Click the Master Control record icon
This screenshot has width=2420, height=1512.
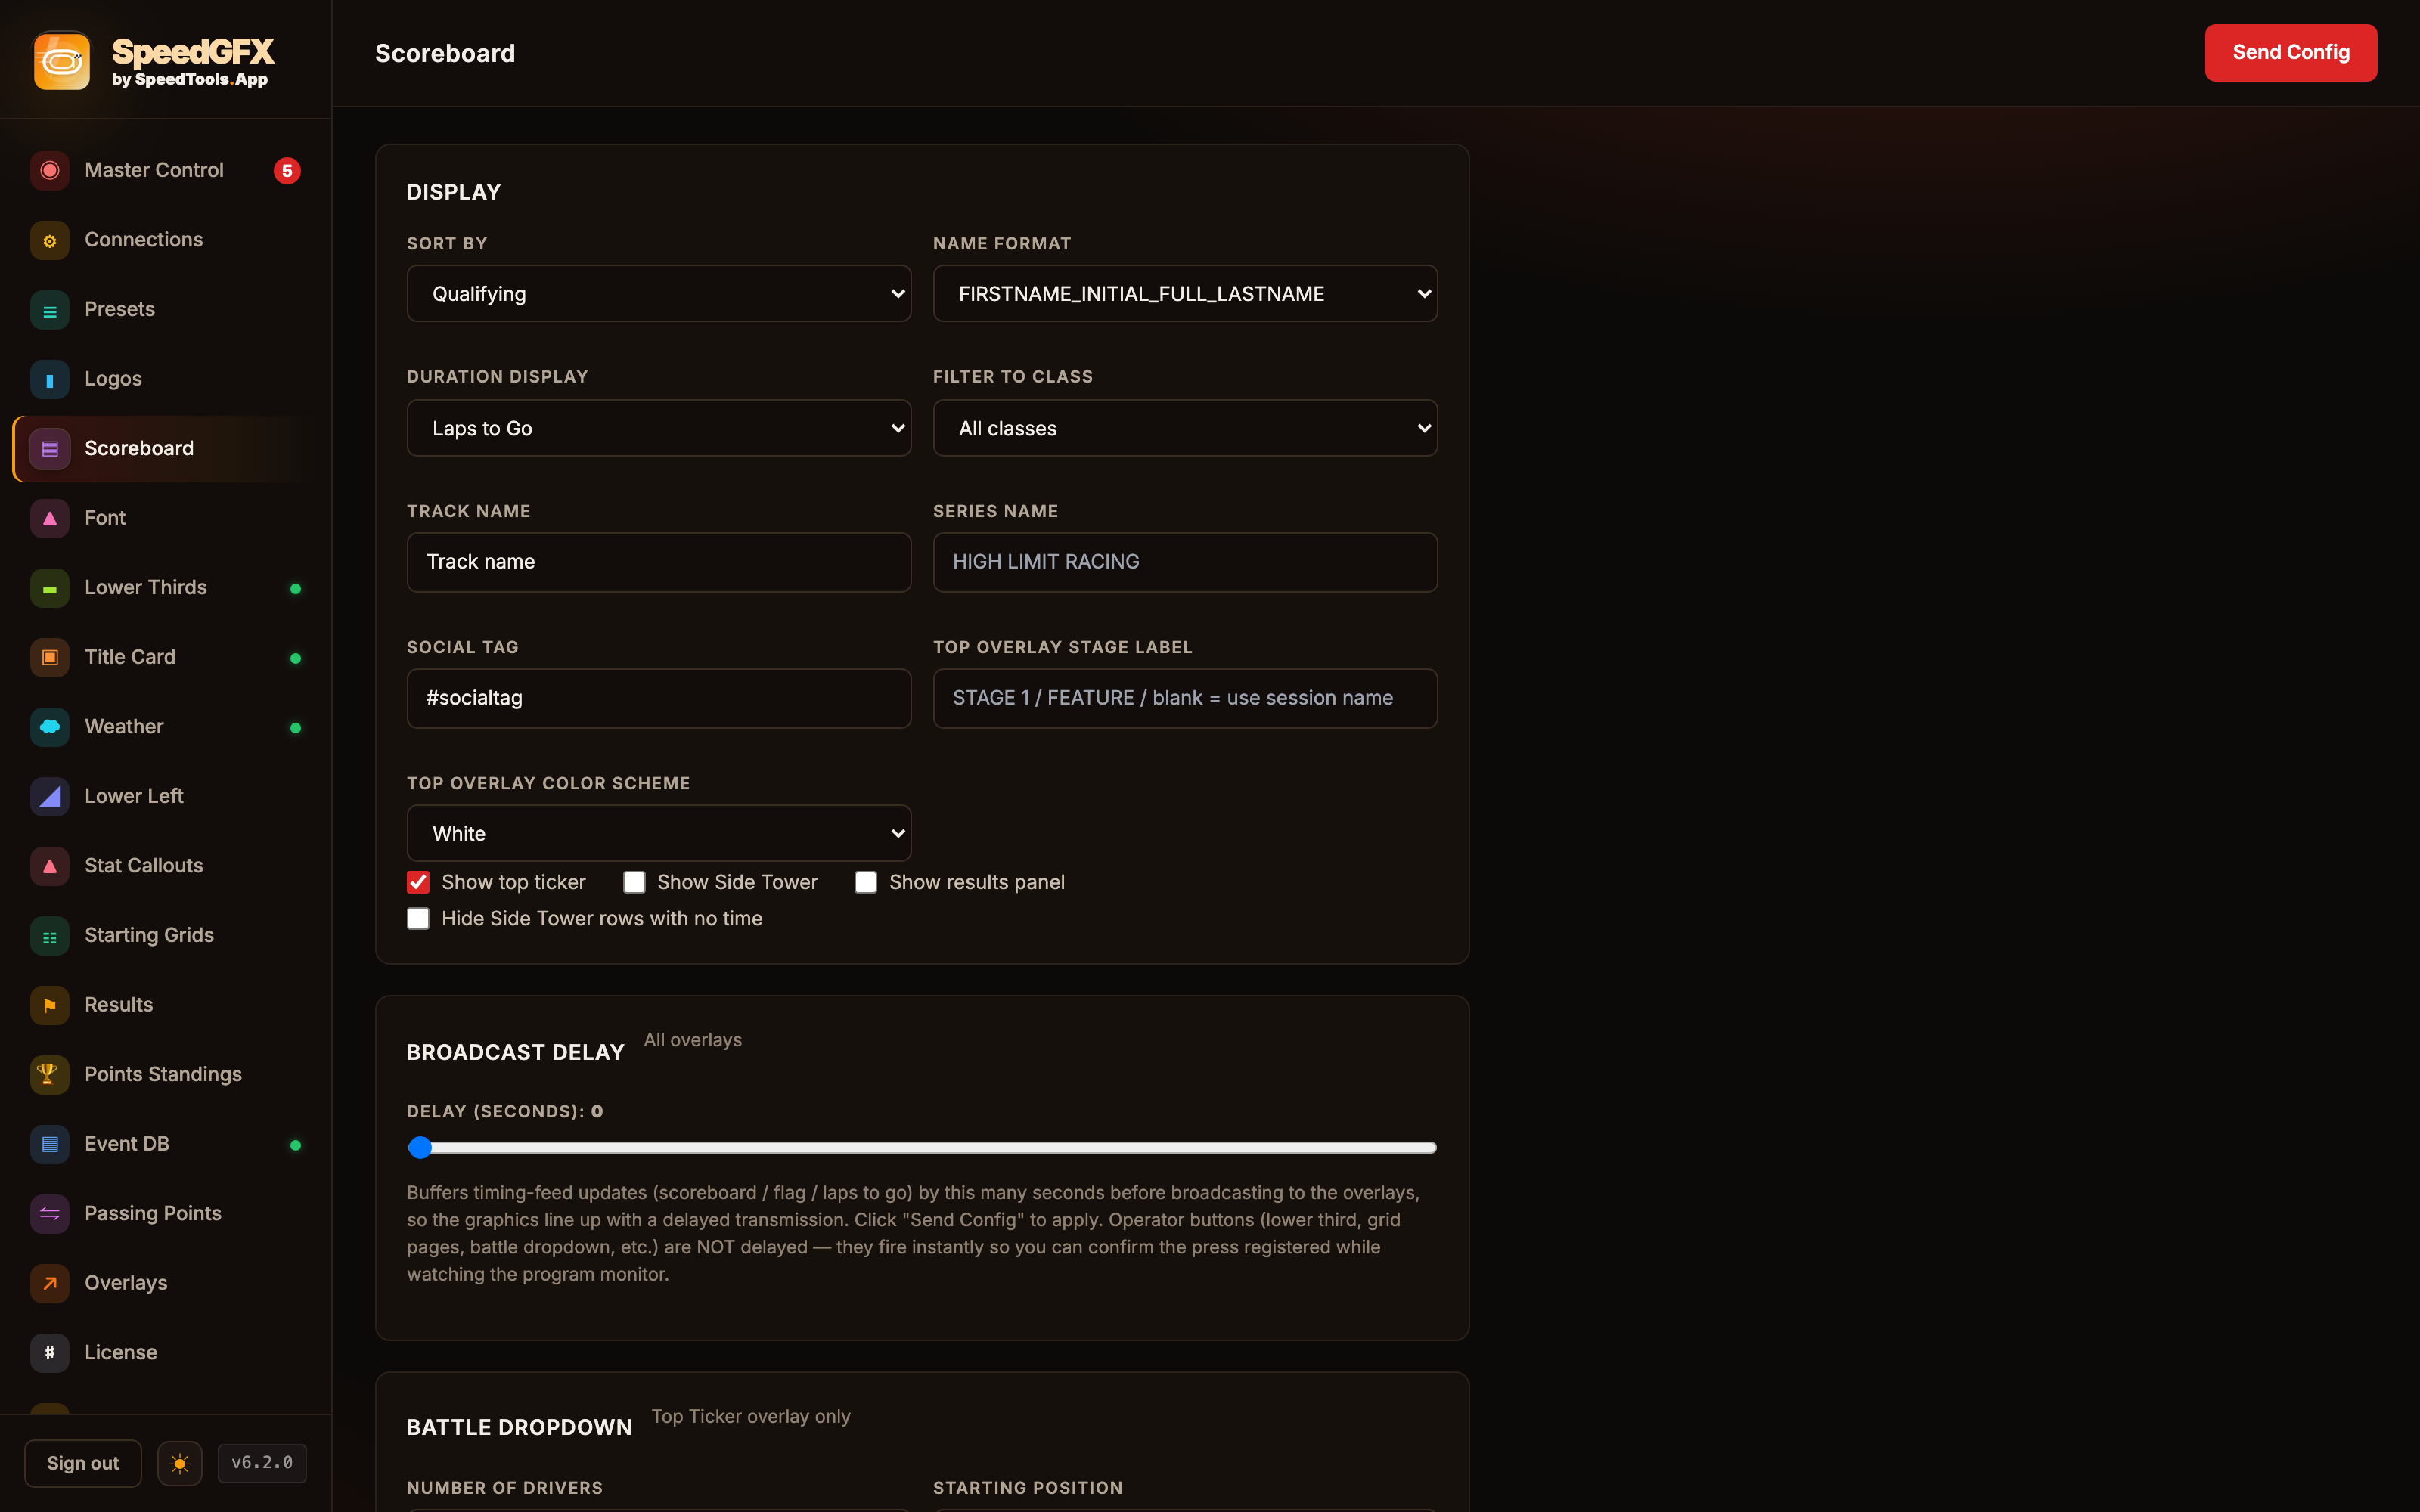tap(50, 170)
